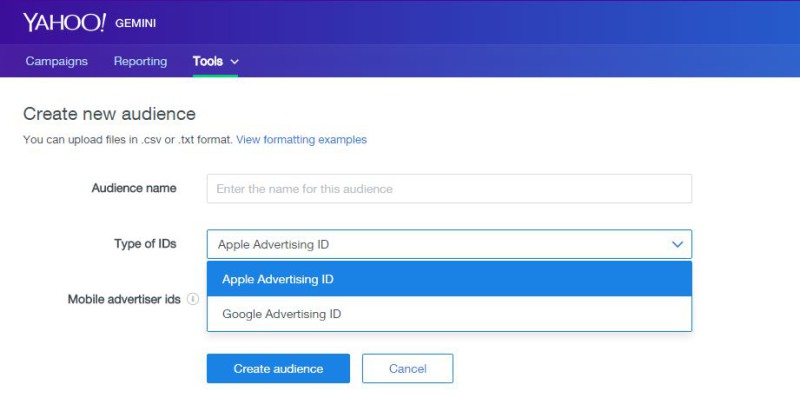The image size is (800, 418).
Task: Go to the Reporting section
Action: 140,61
